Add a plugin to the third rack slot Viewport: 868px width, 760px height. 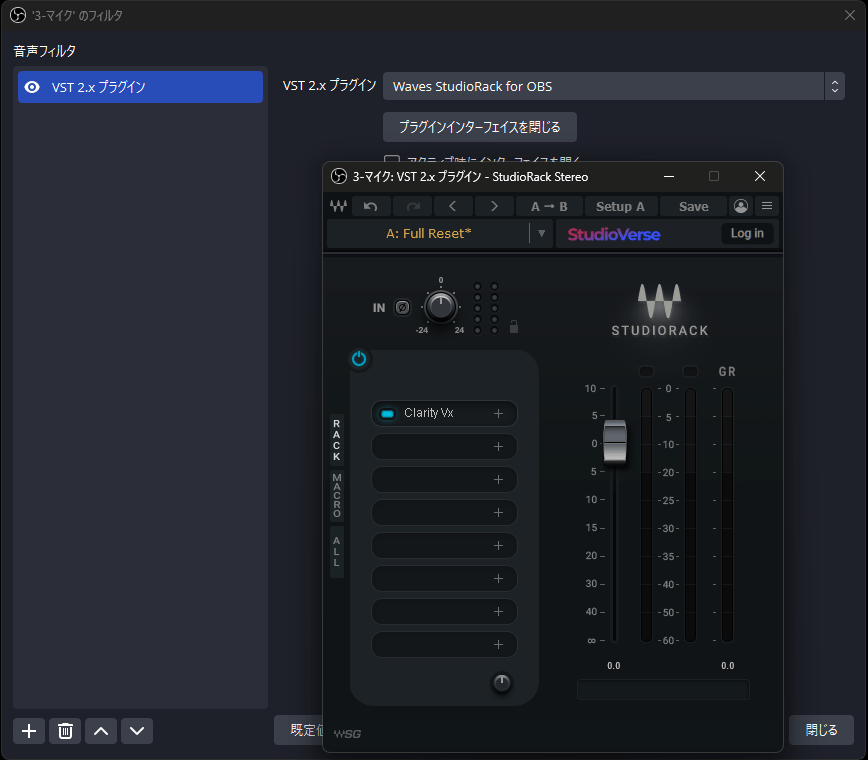click(498, 479)
